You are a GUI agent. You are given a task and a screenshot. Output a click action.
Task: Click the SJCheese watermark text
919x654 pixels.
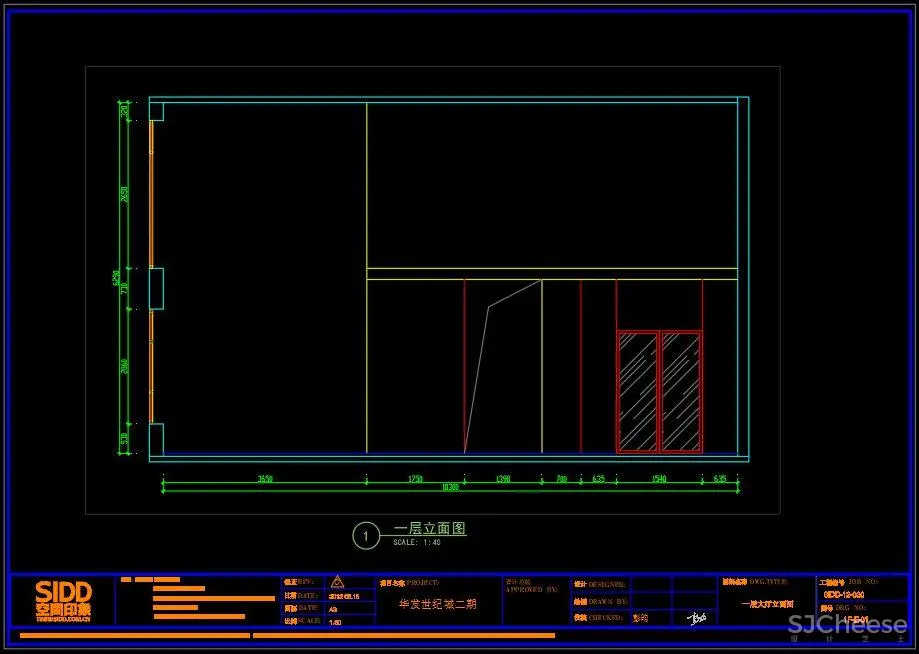point(847,626)
